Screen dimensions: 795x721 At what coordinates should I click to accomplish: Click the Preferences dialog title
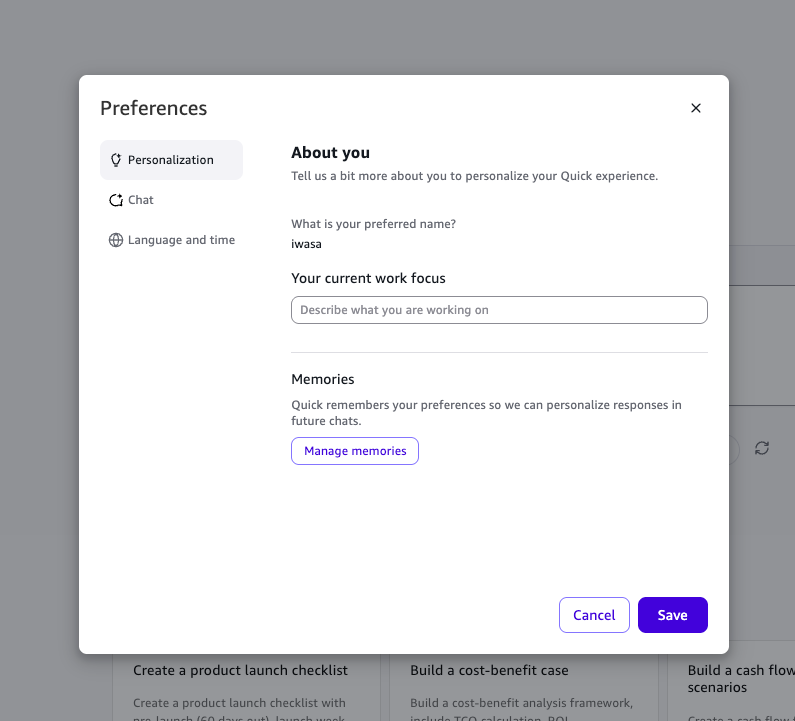(154, 108)
